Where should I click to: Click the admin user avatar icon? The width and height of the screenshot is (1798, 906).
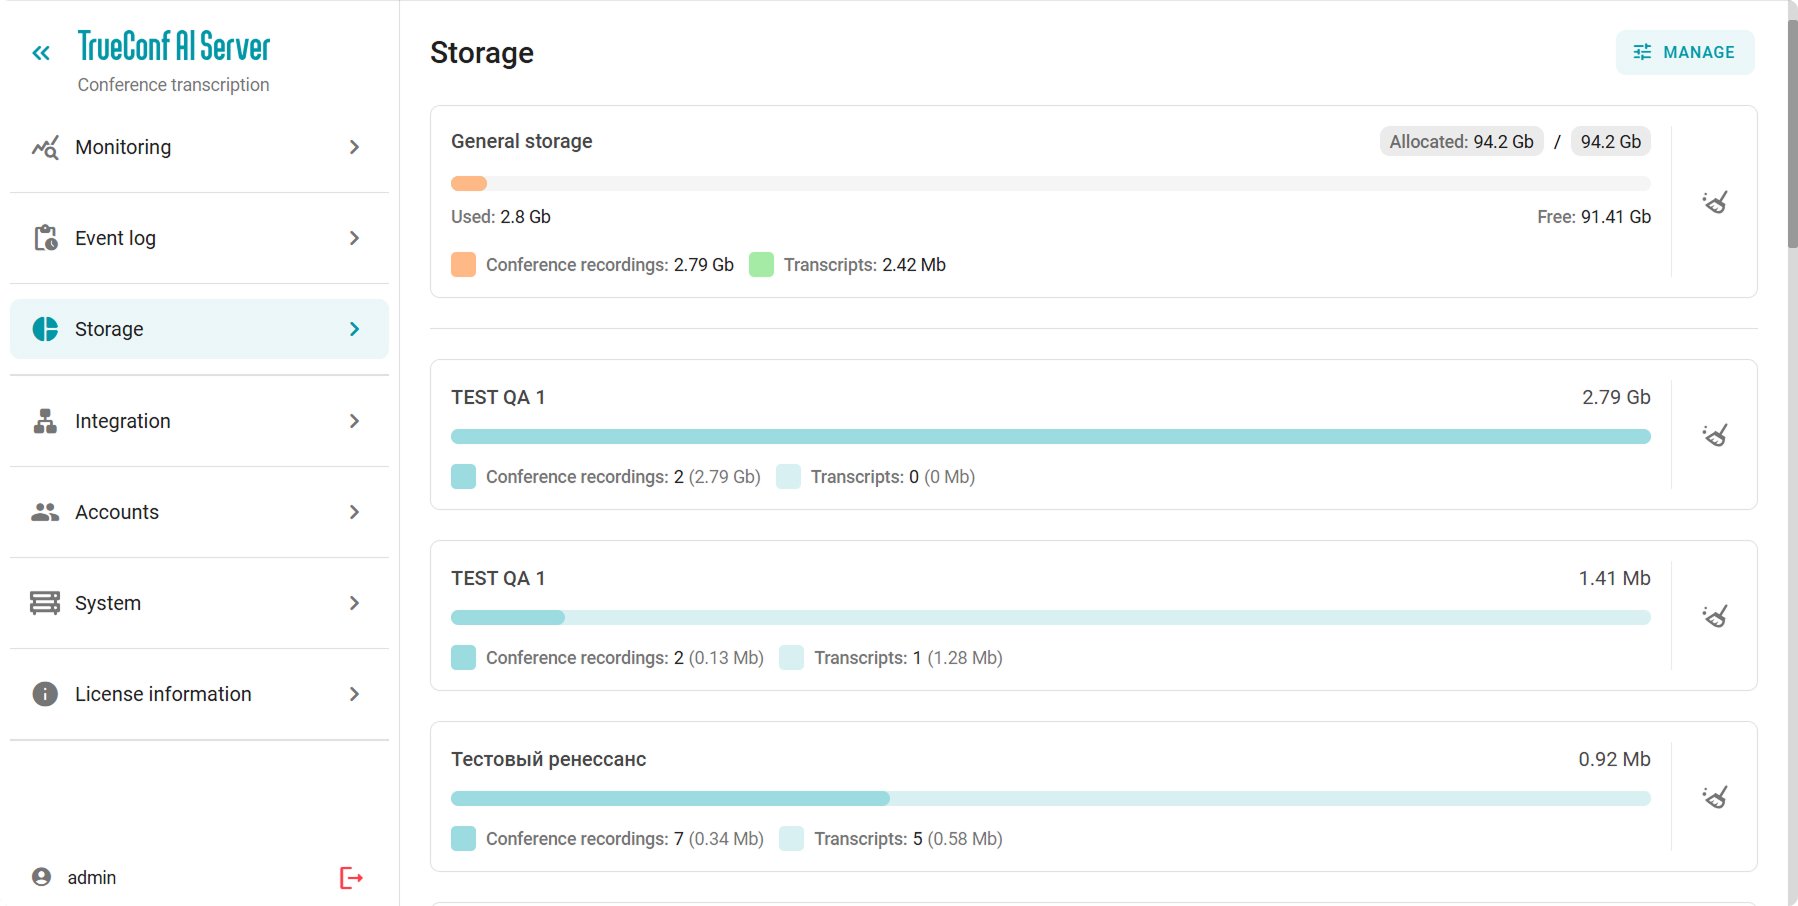click(x=41, y=877)
